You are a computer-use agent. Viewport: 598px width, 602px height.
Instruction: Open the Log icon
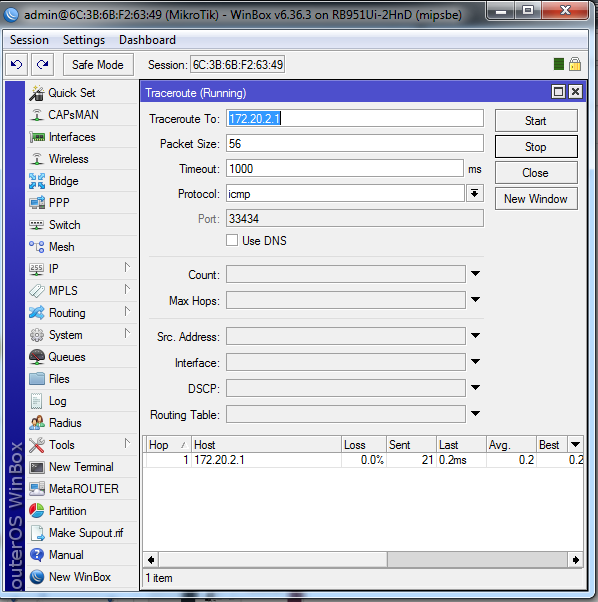pos(37,401)
